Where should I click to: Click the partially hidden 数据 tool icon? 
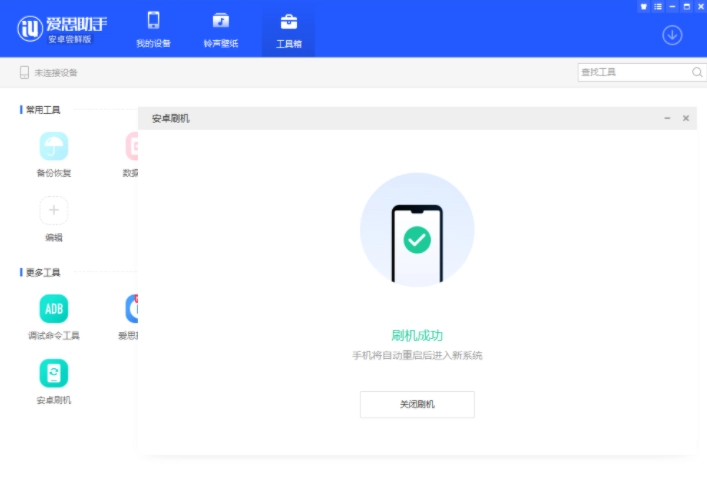tap(131, 147)
